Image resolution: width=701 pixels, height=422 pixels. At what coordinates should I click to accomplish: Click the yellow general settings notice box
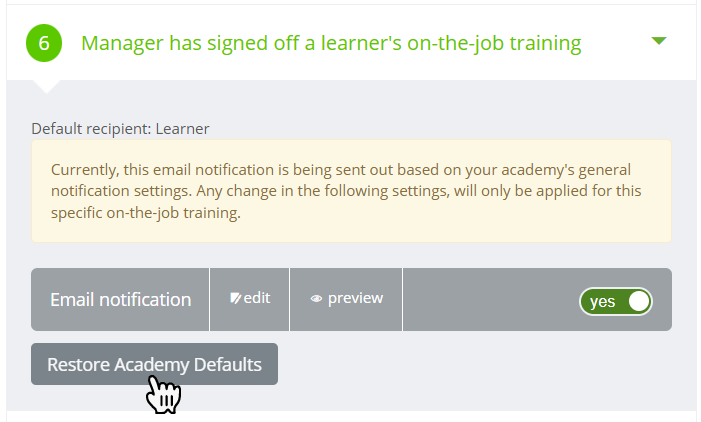click(x=351, y=191)
